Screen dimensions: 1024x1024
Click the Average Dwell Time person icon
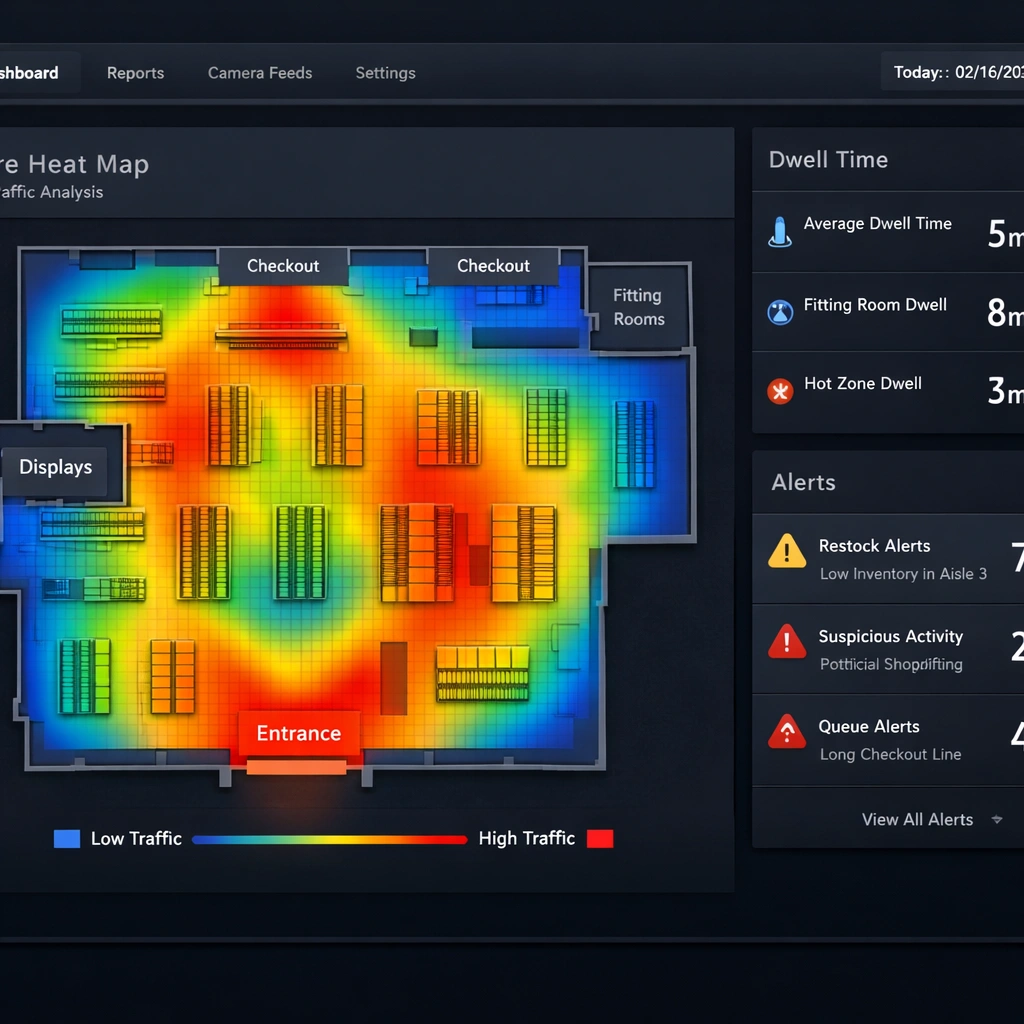click(779, 231)
